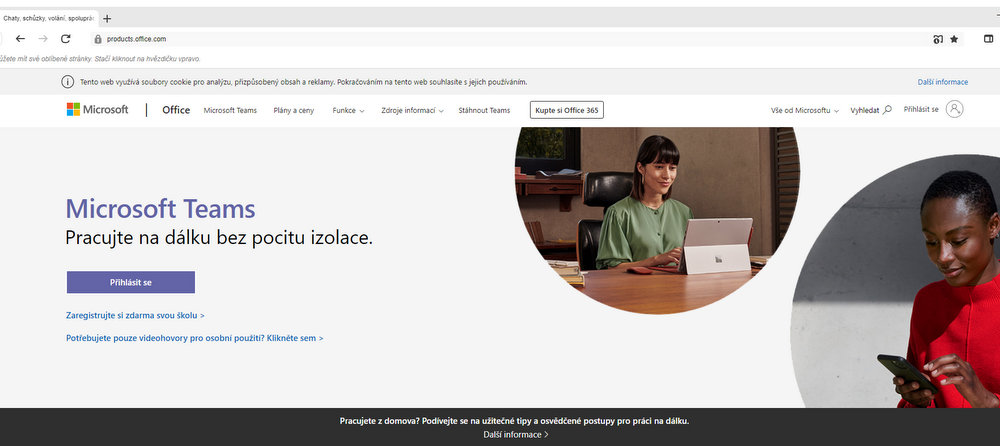Click the browser back arrow
Screen dimensions: 1000x446
pos(20,39)
